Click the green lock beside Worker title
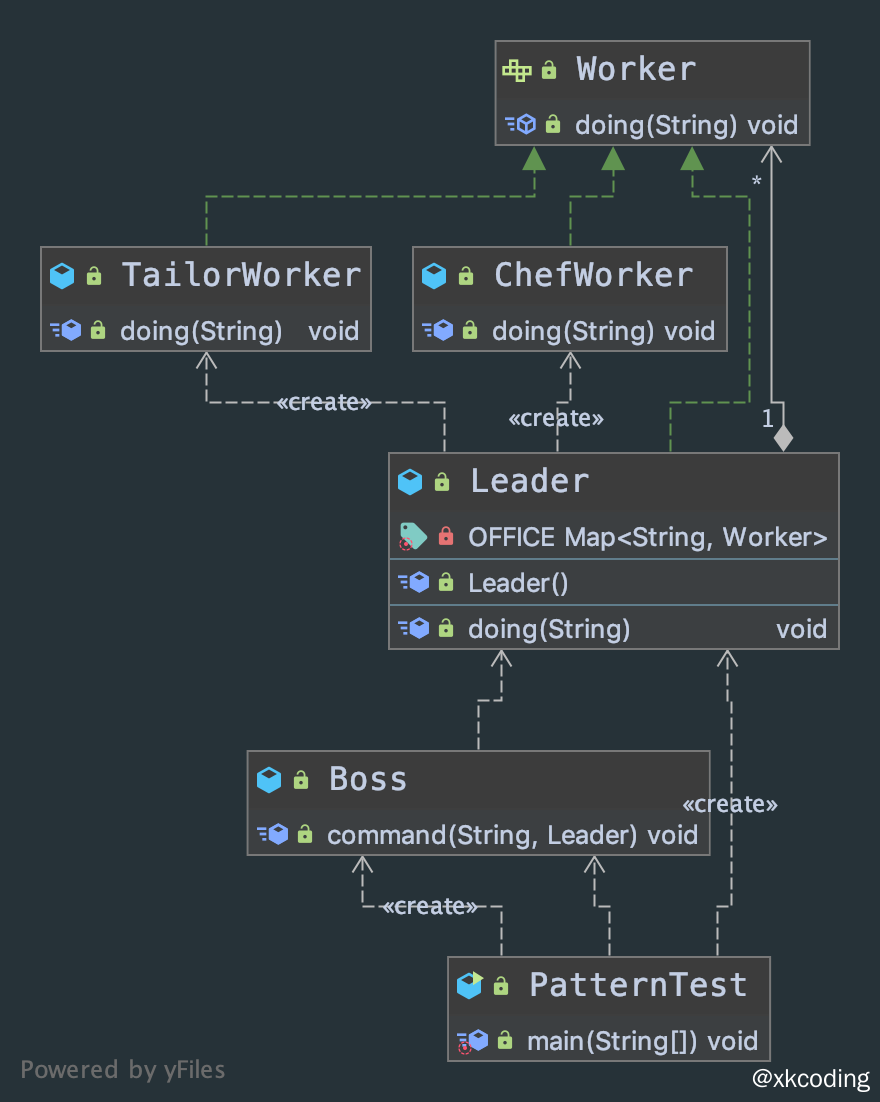 pyautogui.click(x=549, y=70)
